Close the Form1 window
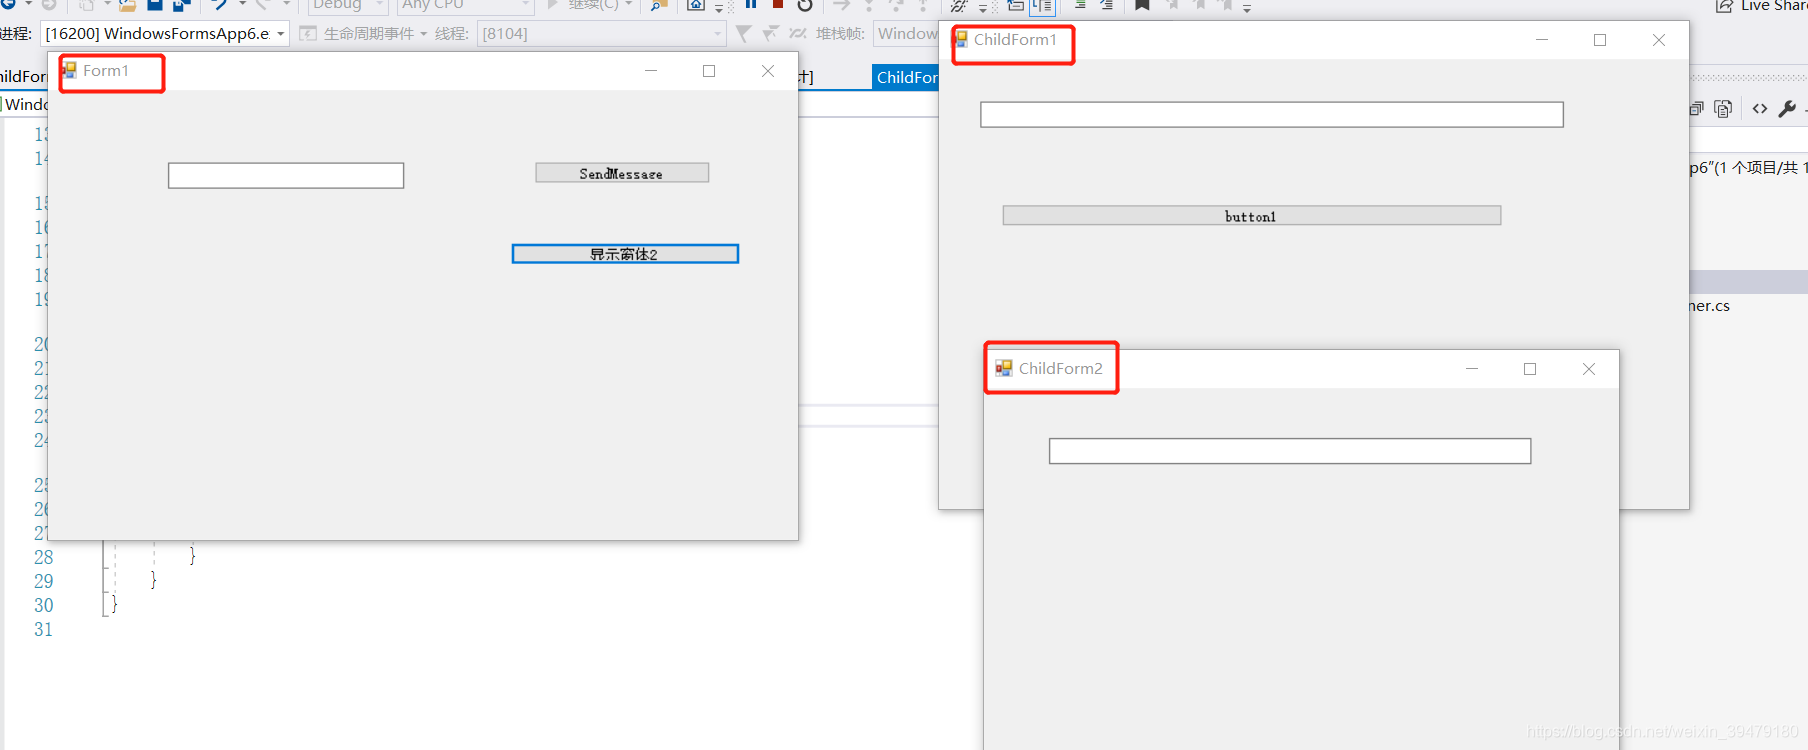 tap(768, 71)
